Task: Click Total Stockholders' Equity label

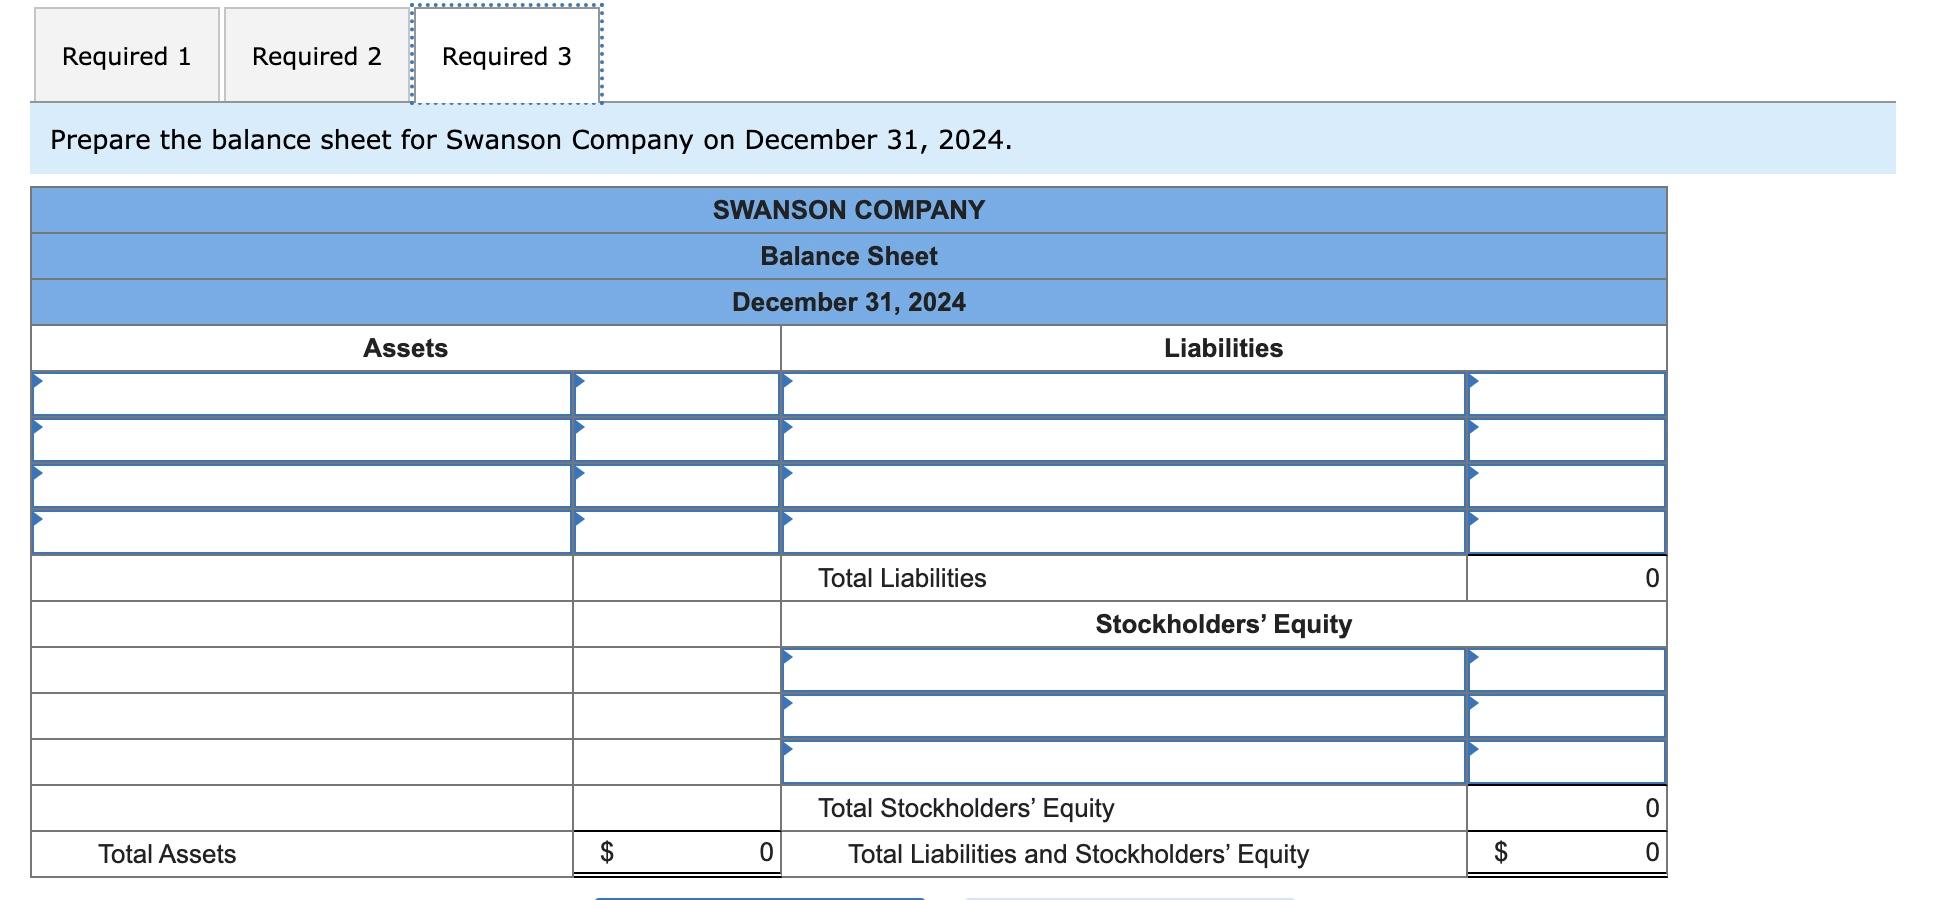Action: coord(966,808)
